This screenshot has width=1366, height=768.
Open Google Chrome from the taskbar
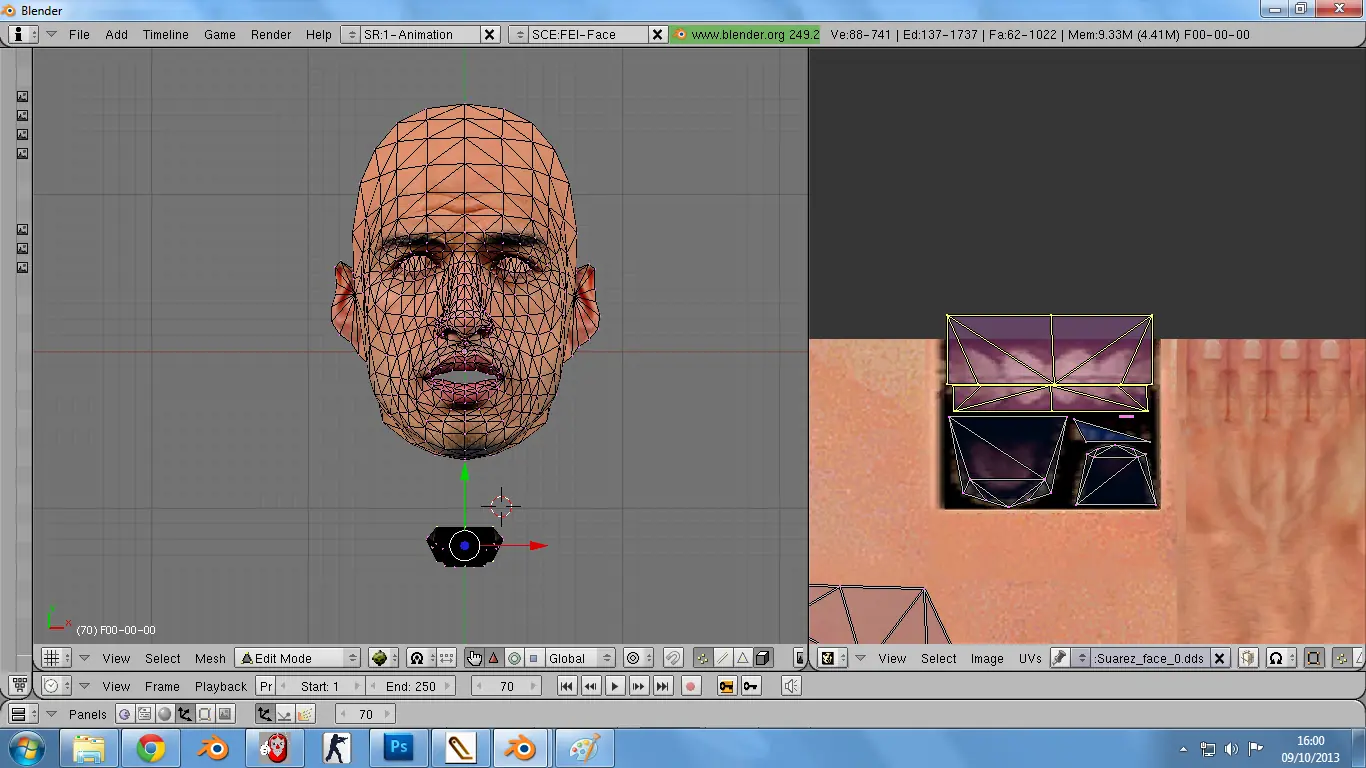151,748
